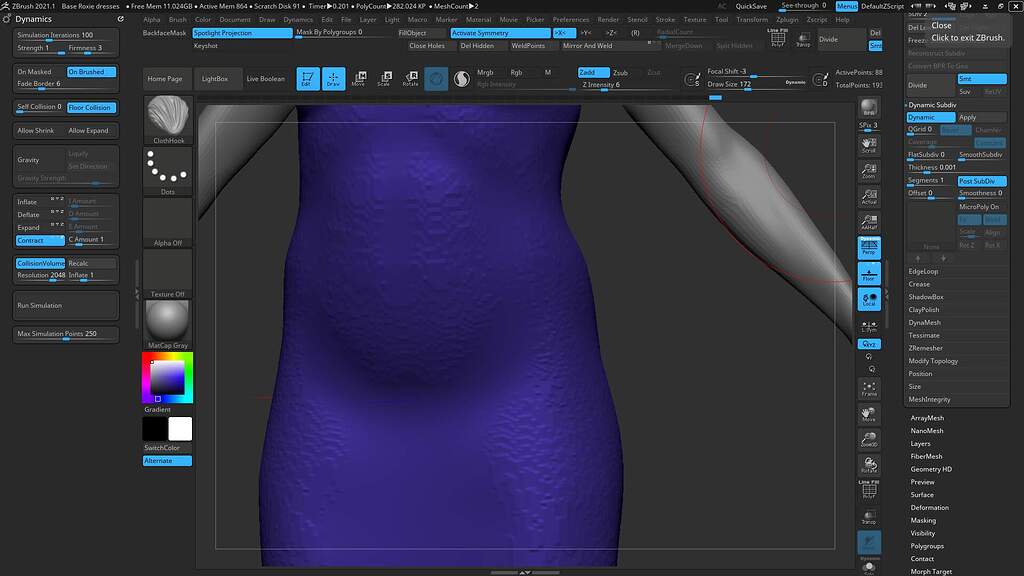The width and height of the screenshot is (1024, 576).
Task: Open the LightBox browser
Action: click(x=217, y=78)
